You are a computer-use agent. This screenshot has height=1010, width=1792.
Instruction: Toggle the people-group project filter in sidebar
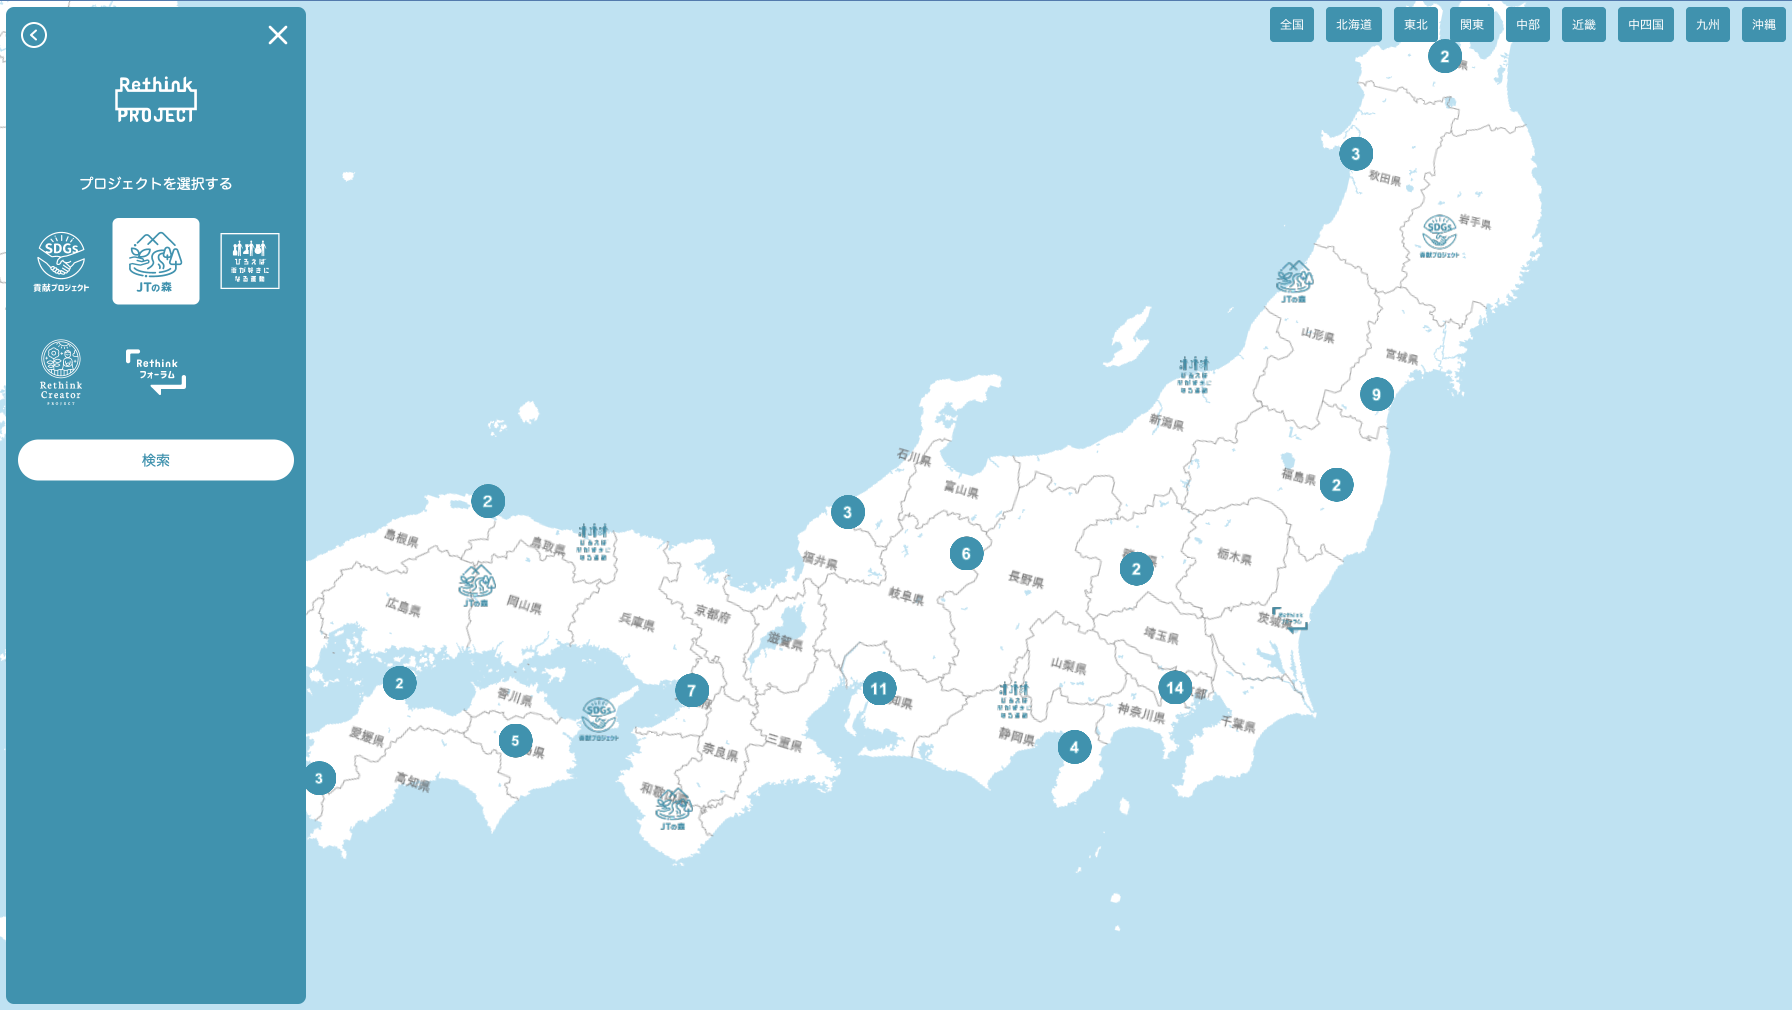click(x=250, y=261)
